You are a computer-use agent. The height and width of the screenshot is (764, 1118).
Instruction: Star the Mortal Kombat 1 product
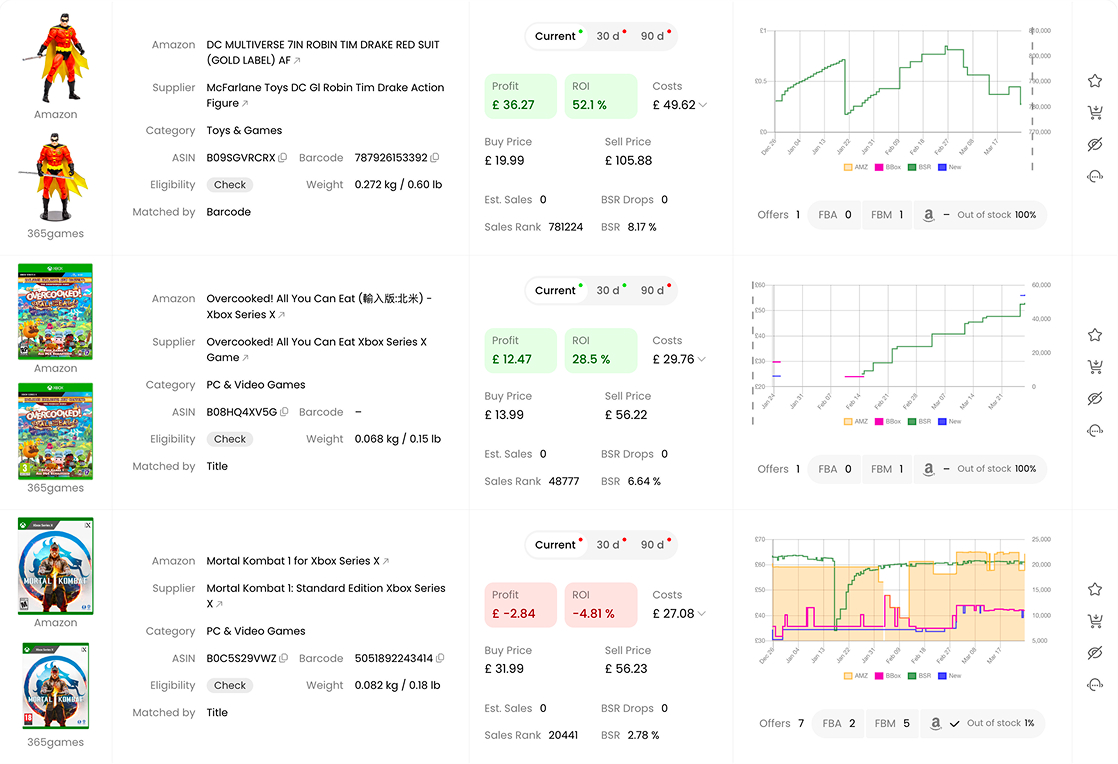(1095, 589)
